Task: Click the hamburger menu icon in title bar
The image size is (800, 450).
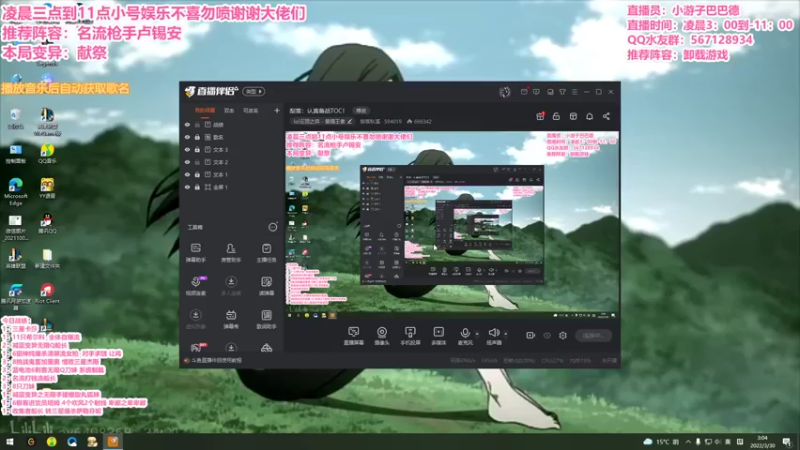Action: 574,92
